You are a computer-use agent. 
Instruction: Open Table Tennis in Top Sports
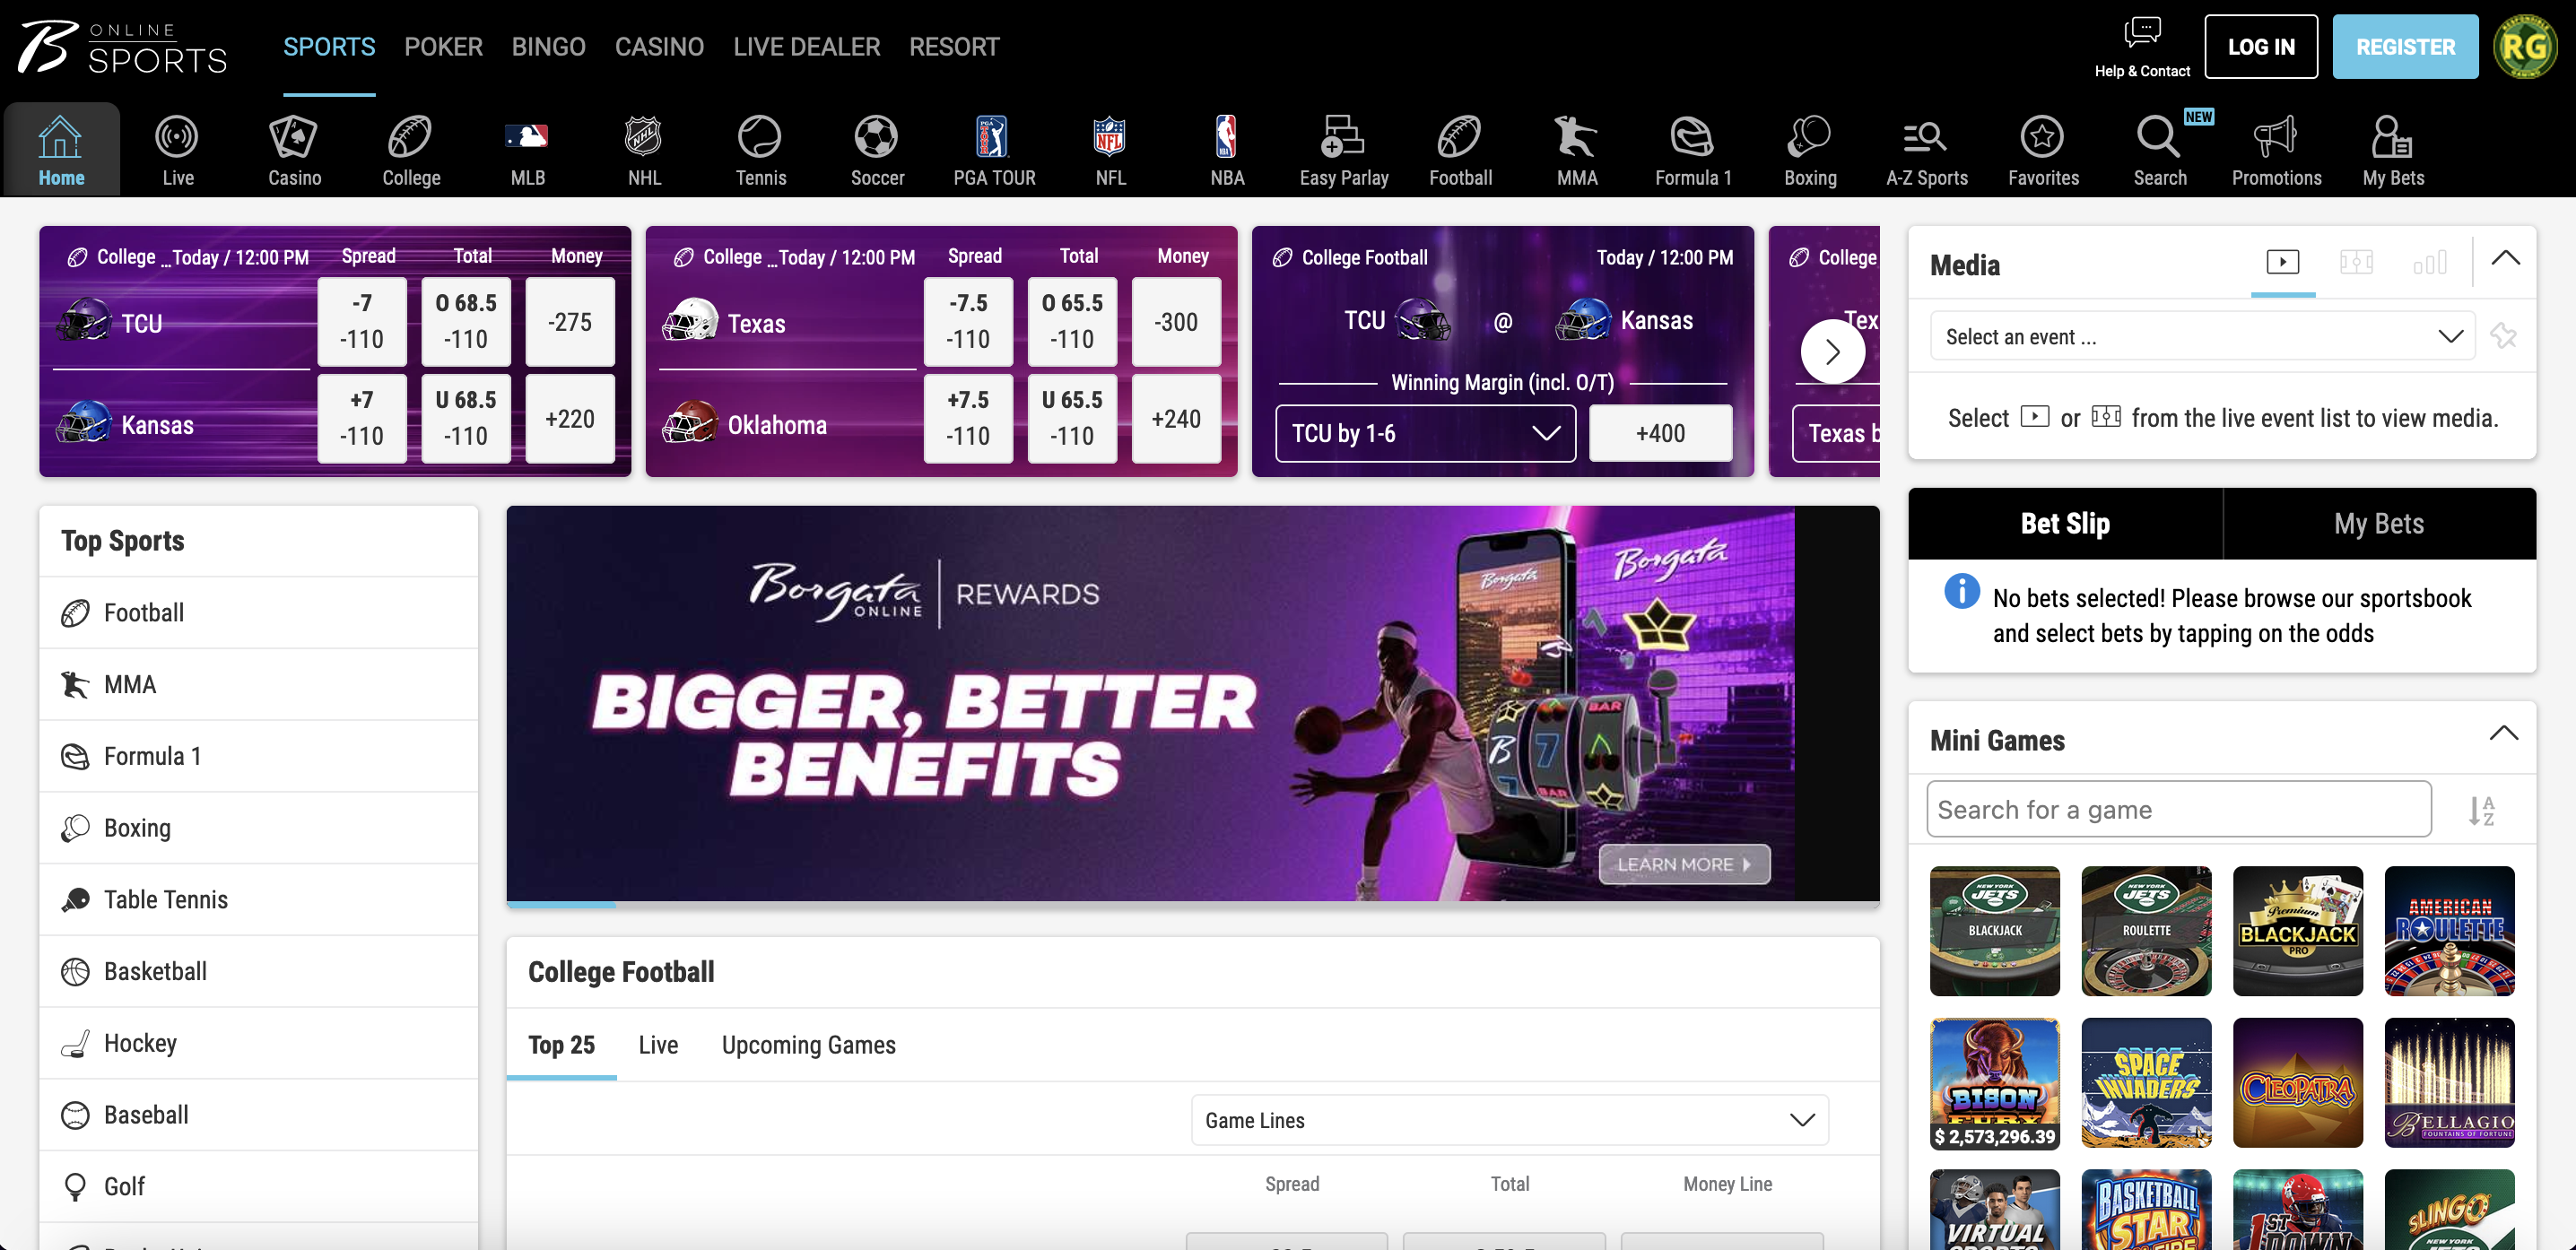pos(259,900)
